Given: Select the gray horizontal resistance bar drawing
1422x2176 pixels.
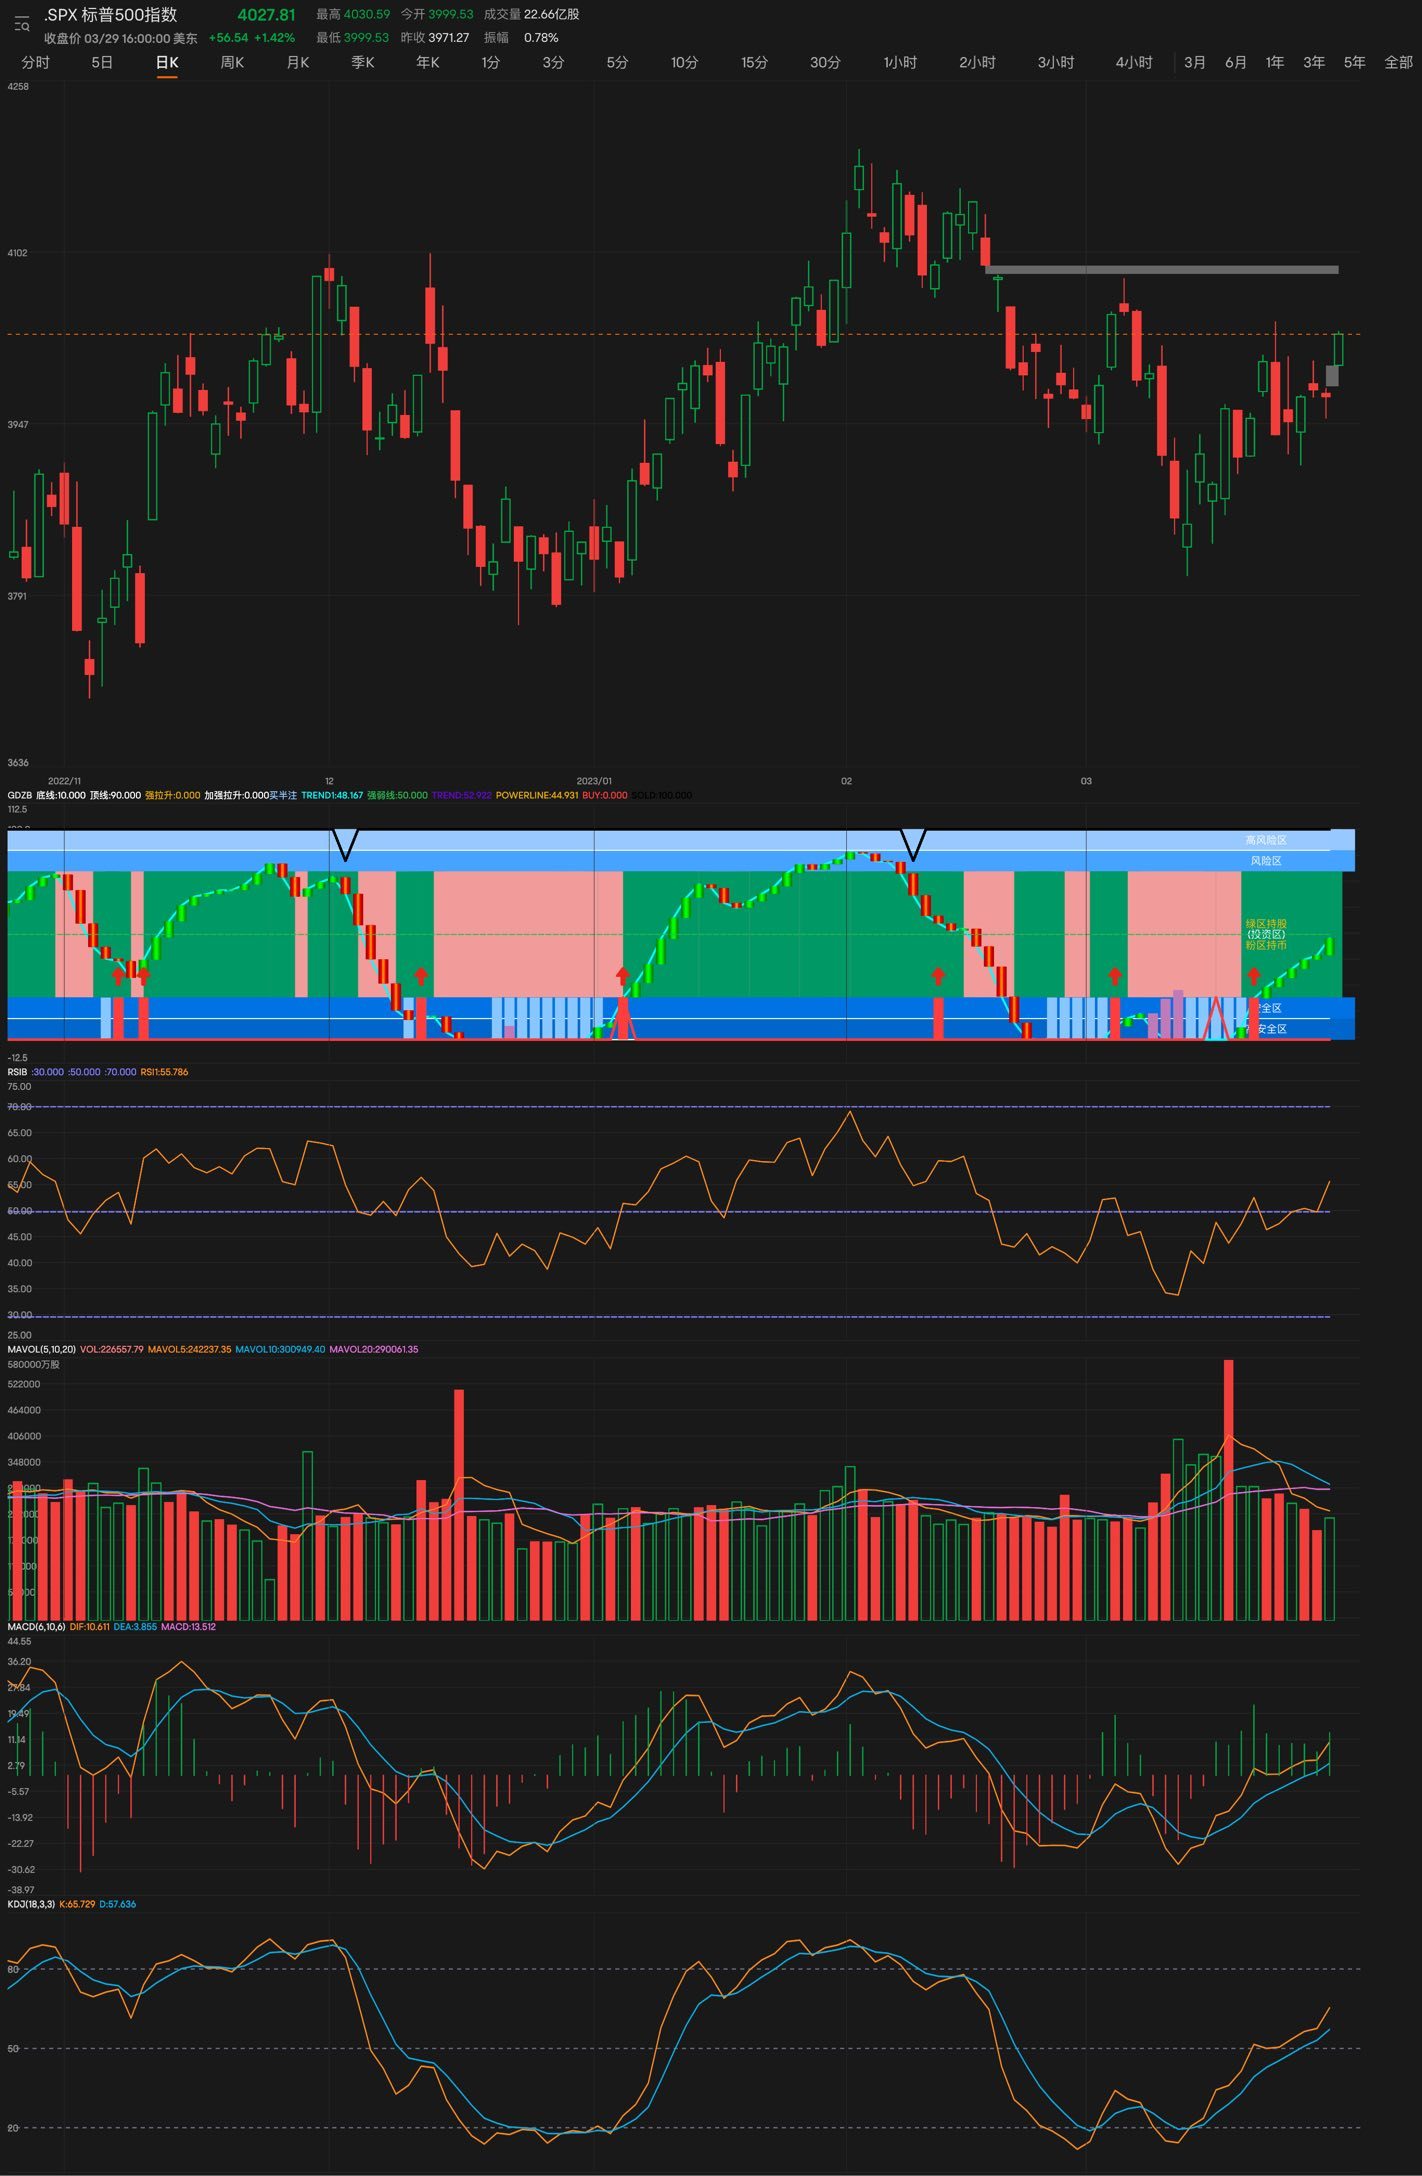Looking at the screenshot, I should [1162, 269].
